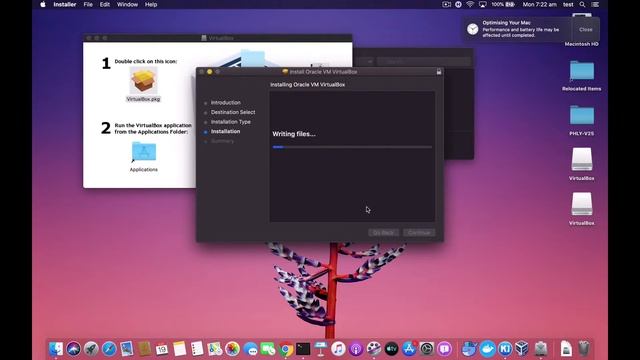The image size is (640, 360).
Task: Select the Summary step in sidebar
Action: tap(222, 141)
